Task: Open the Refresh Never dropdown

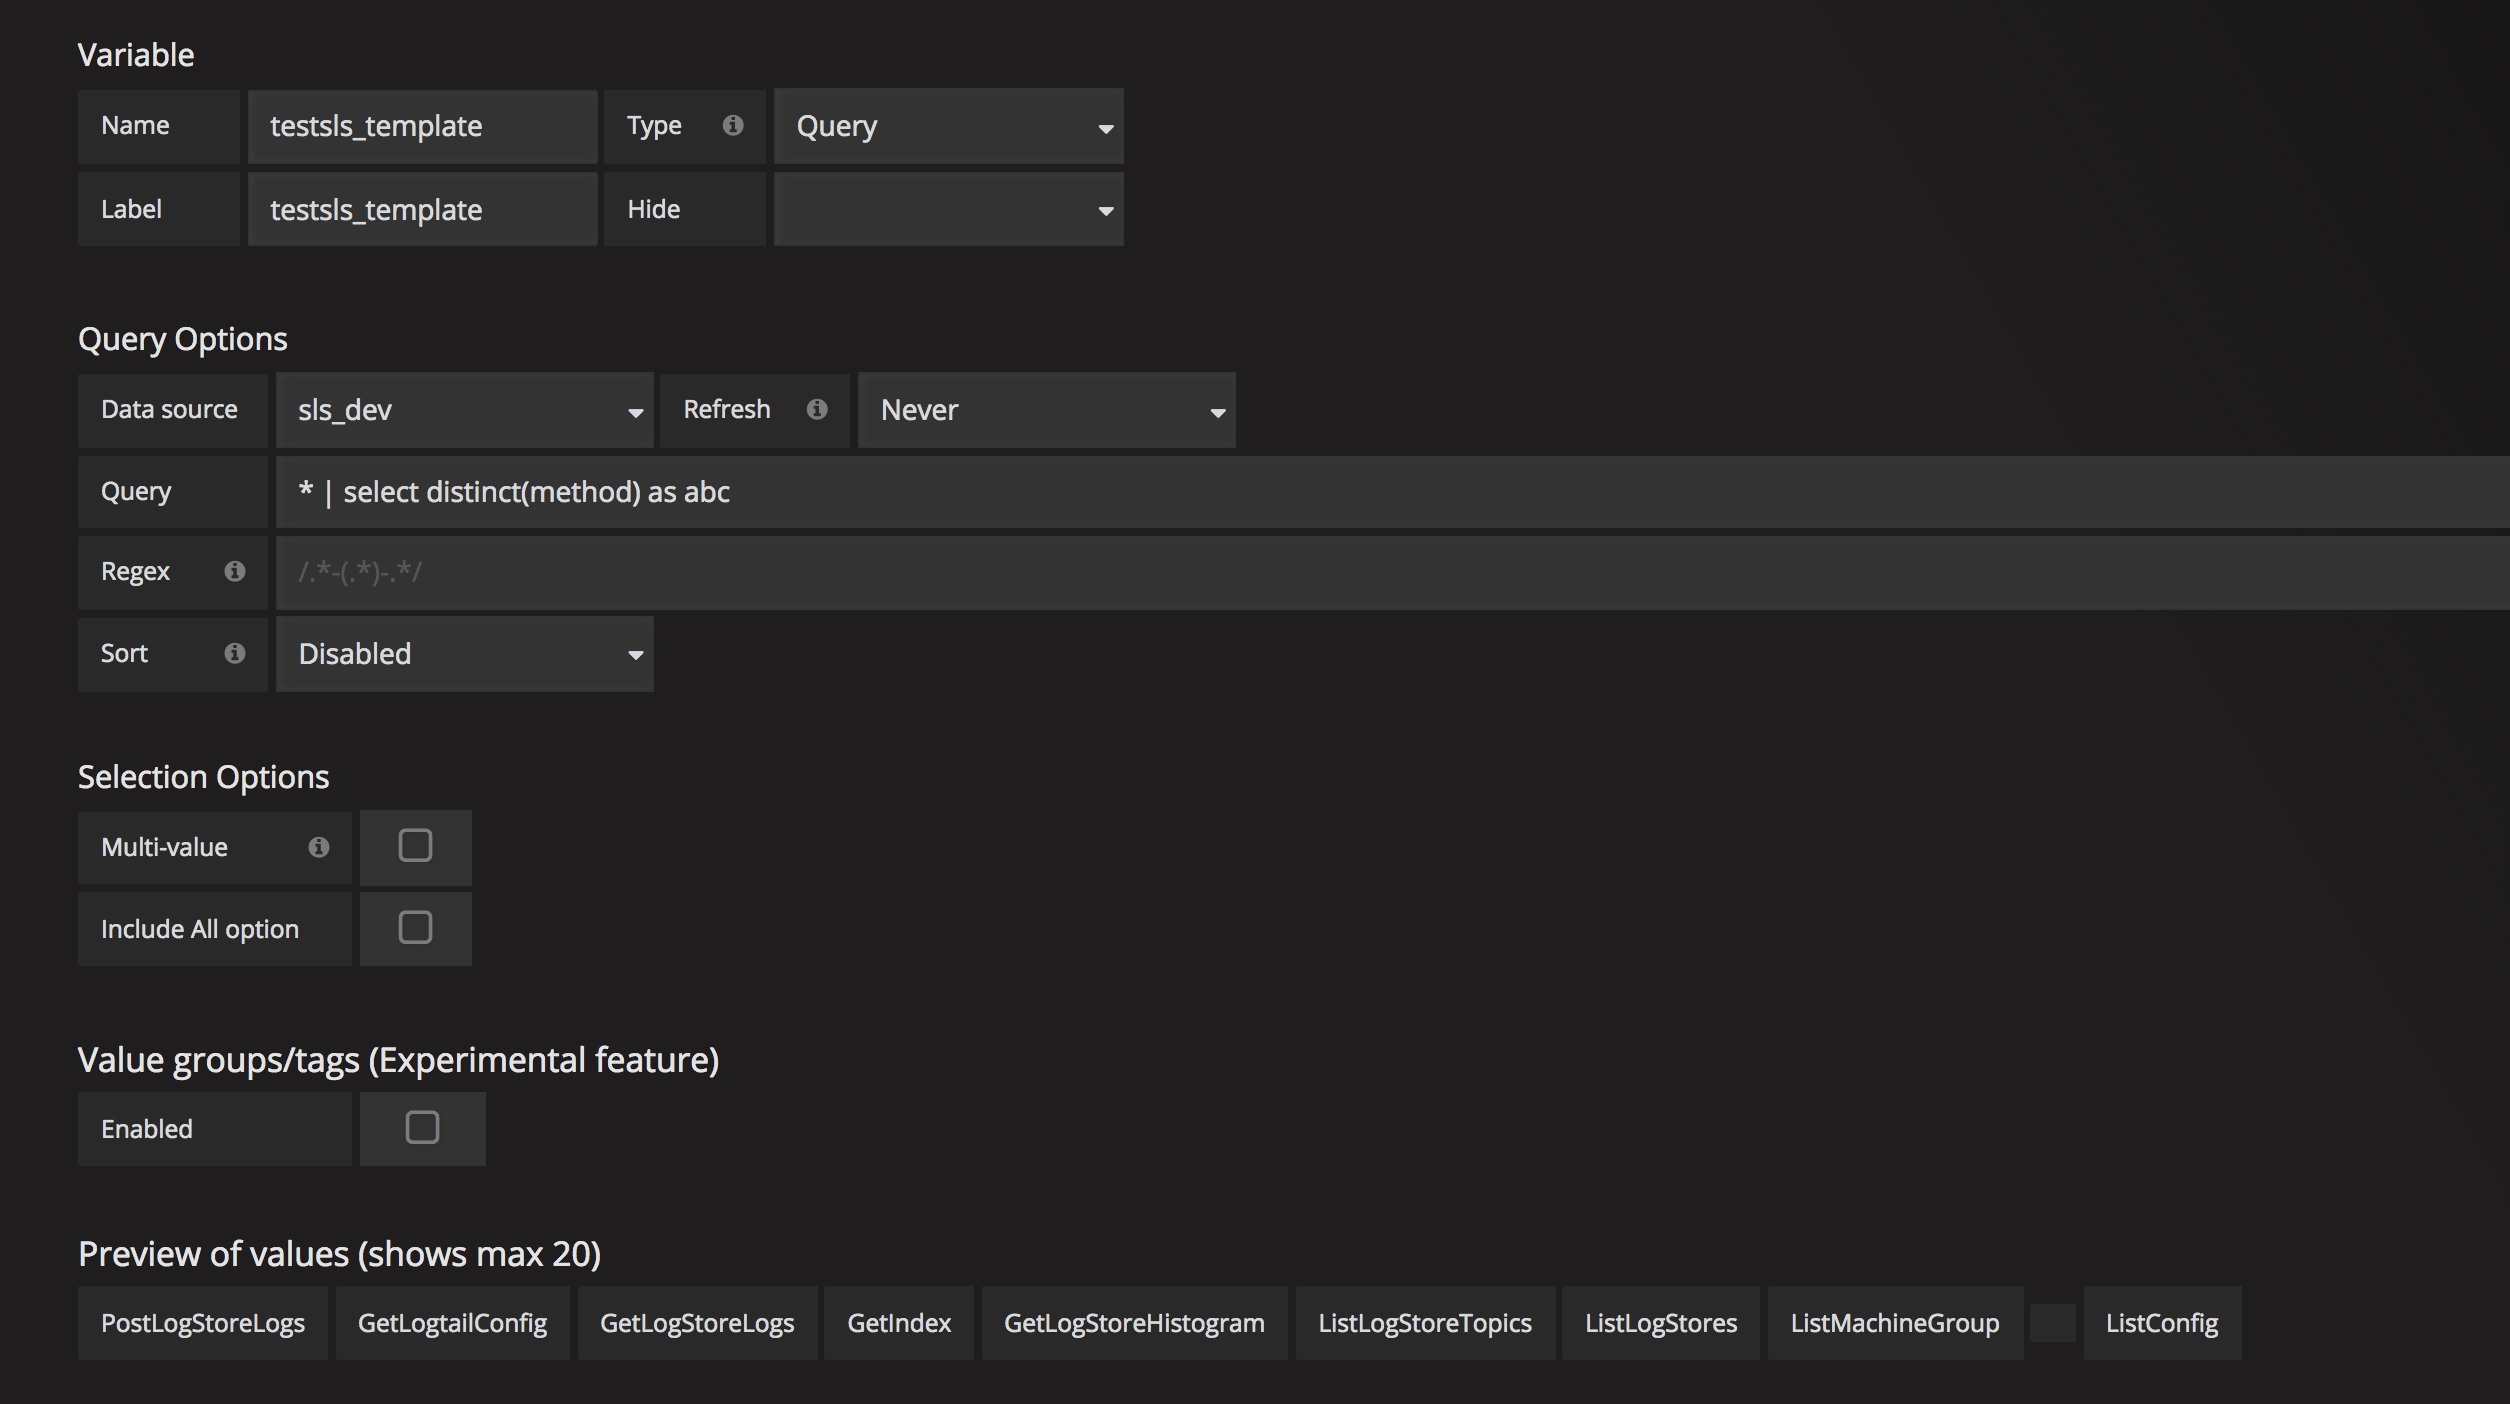Action: 1048,411
